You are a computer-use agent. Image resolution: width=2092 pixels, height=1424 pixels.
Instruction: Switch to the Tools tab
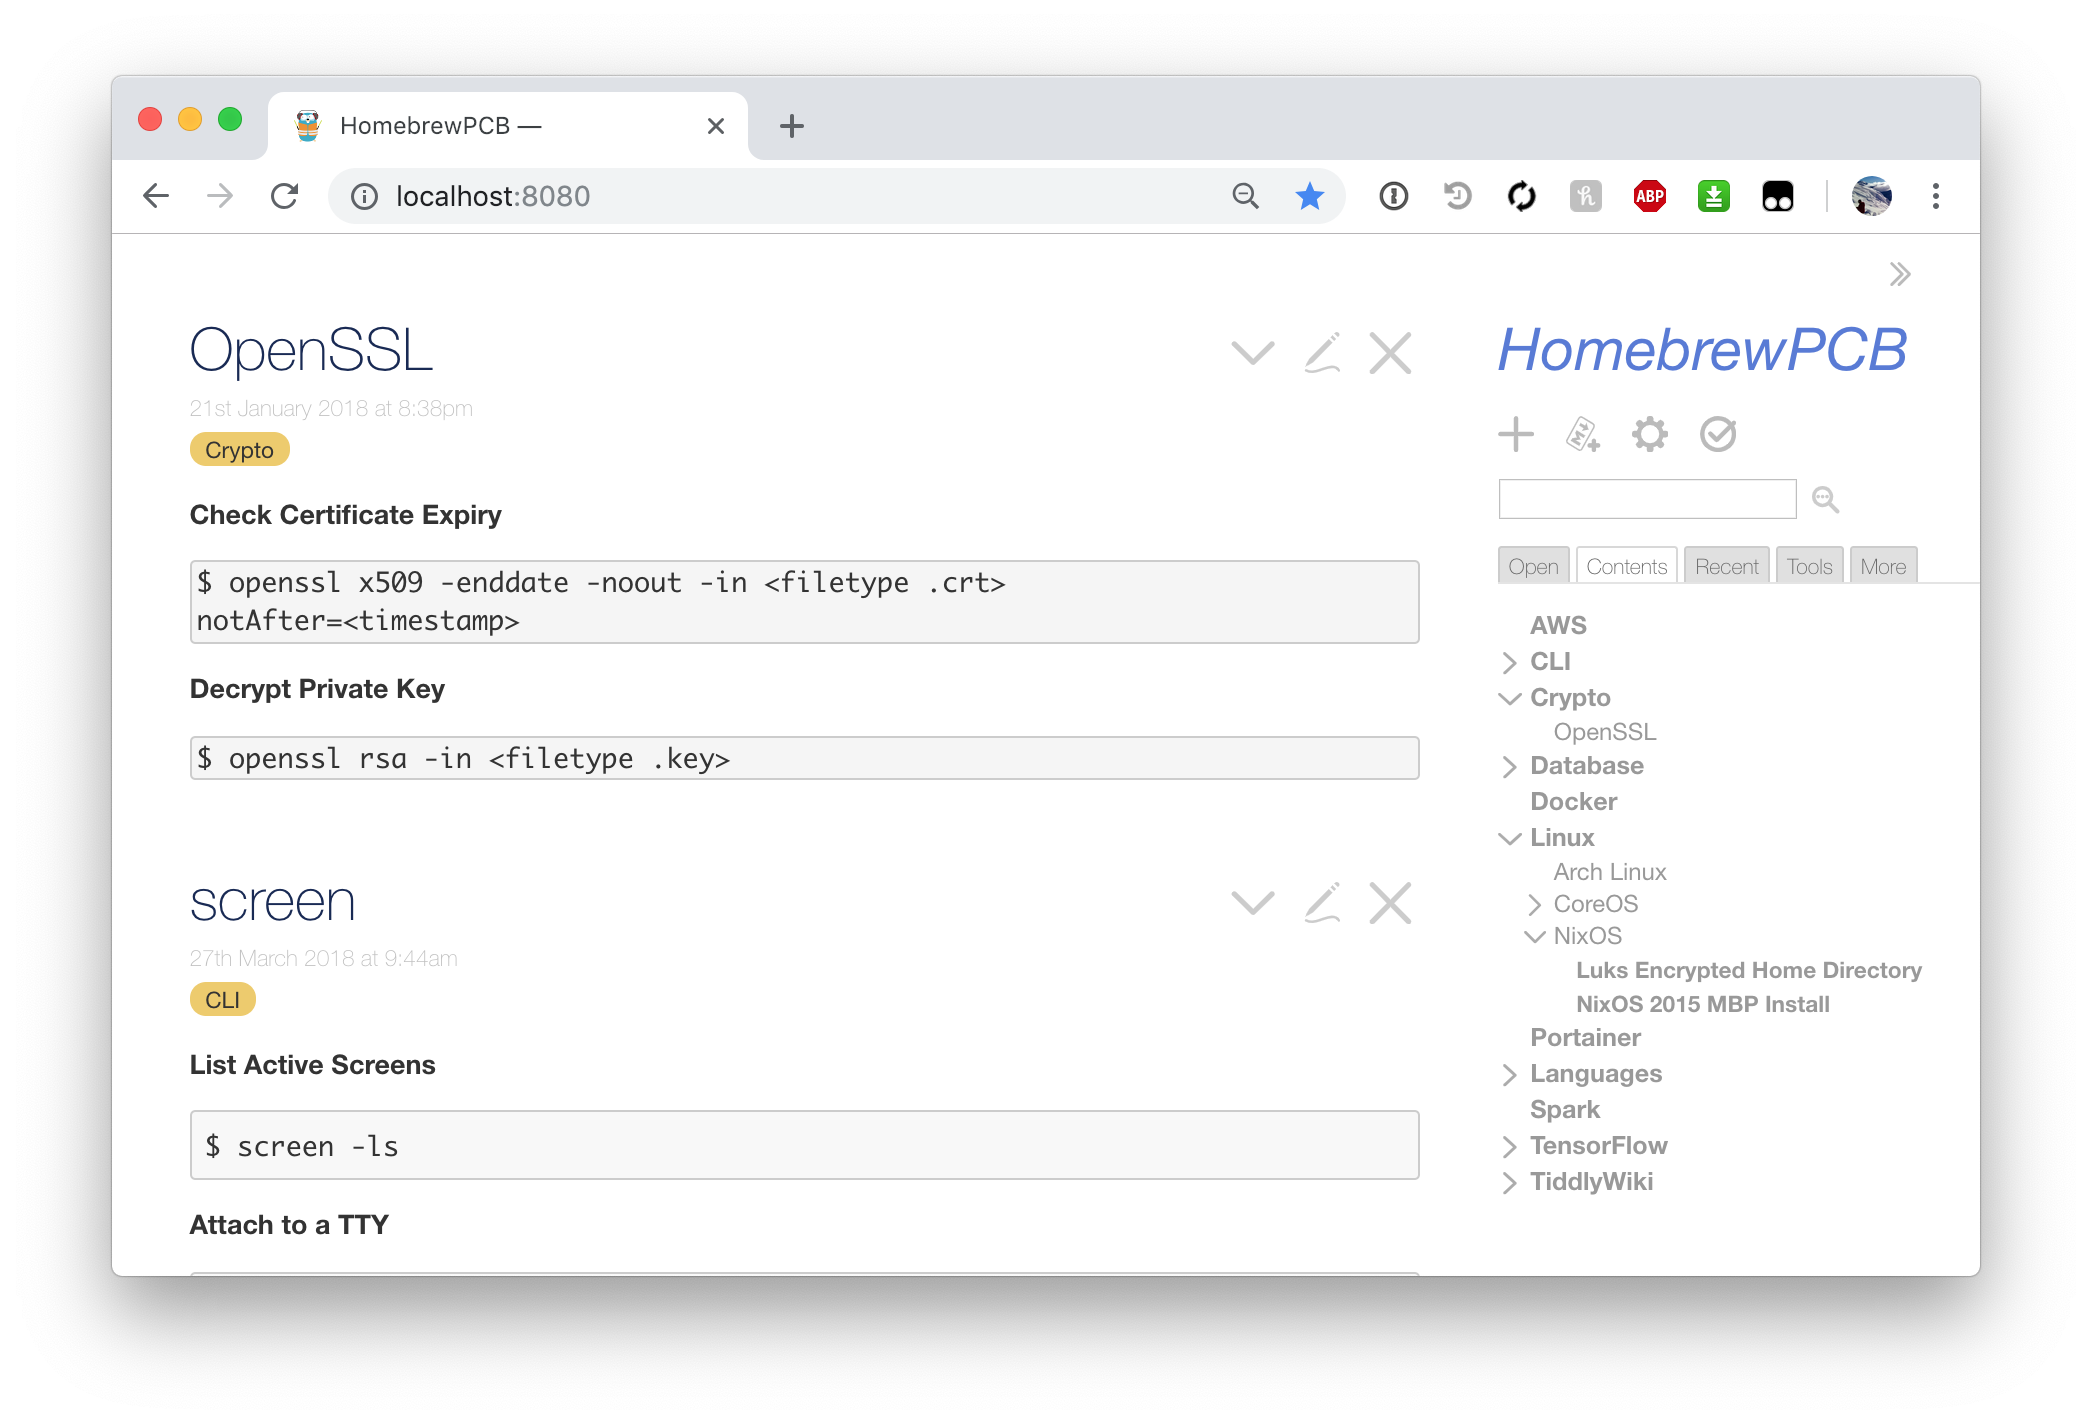click(1809, 566)
